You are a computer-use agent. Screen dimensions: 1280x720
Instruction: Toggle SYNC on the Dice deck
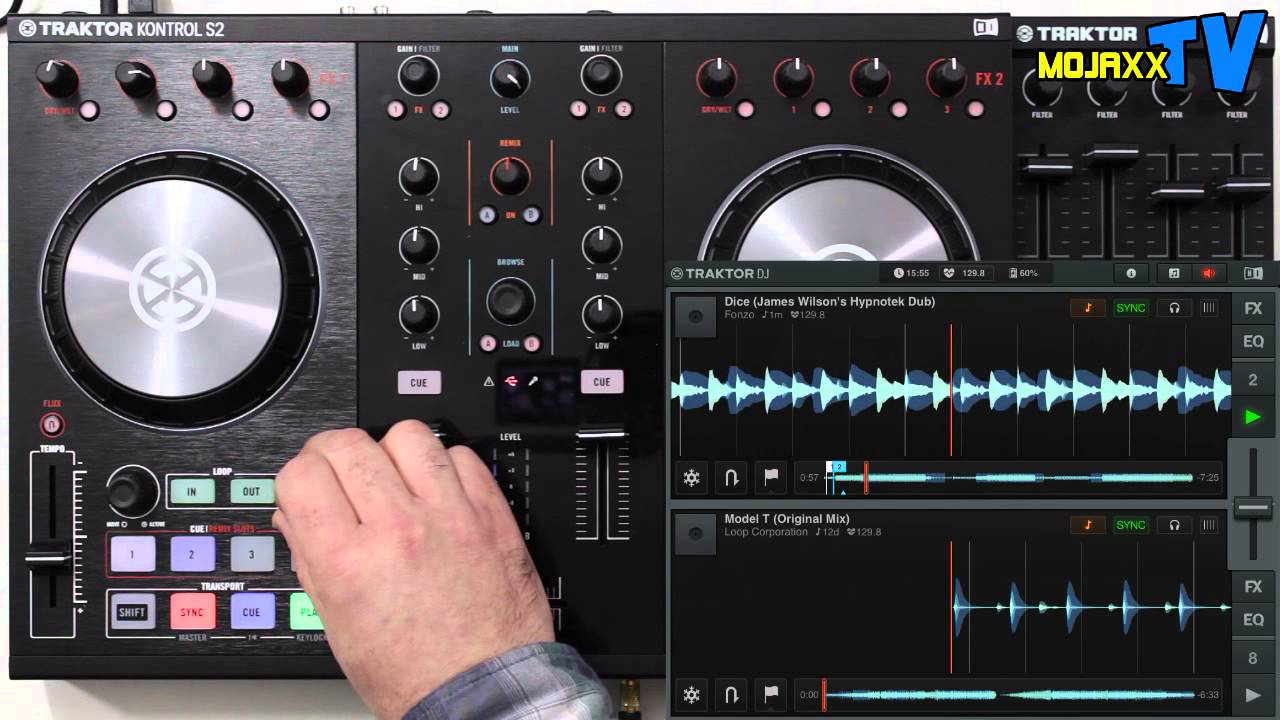[x=1131, y=308]
